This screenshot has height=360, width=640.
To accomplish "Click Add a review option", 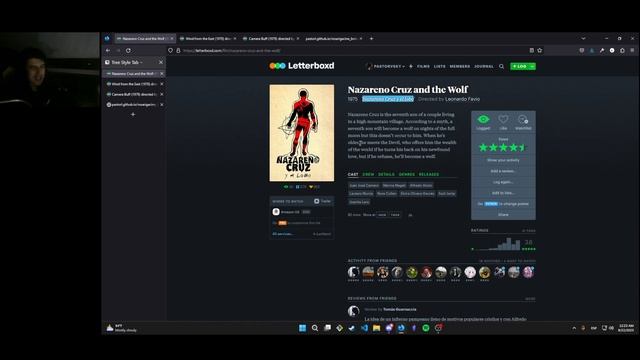I will point(503,171).
